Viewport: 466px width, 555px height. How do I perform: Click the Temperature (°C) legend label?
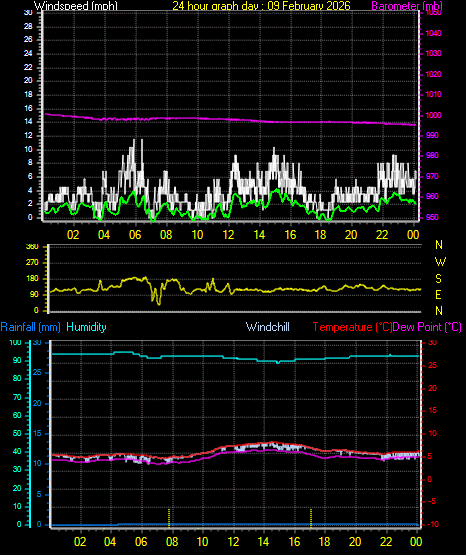click(x=352, y=327)
